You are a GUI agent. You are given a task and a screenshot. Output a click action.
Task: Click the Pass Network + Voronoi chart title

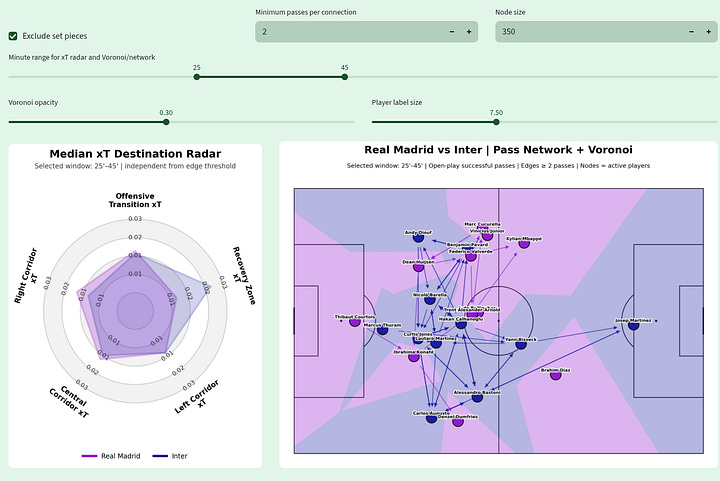click(498, 150)
